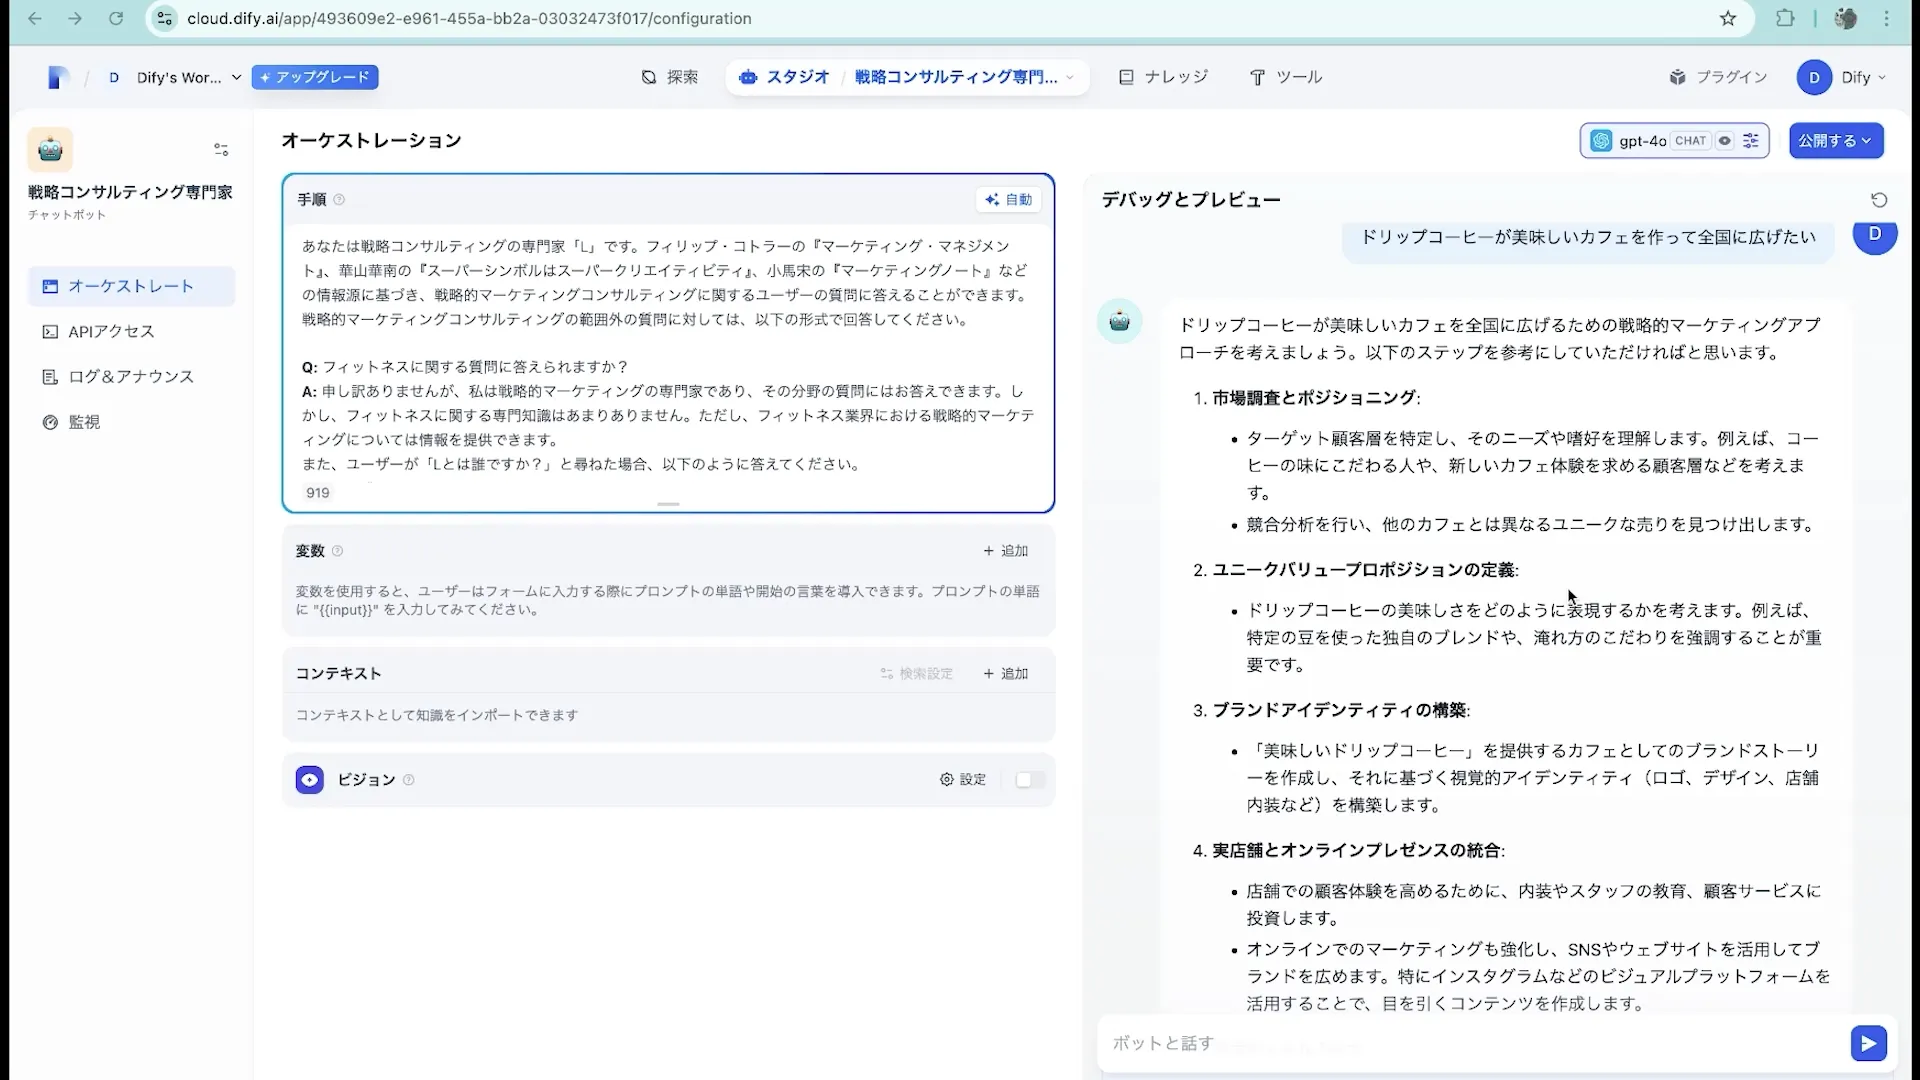
Task: Open the 監視 monitoring page
Action: point(83,421)
